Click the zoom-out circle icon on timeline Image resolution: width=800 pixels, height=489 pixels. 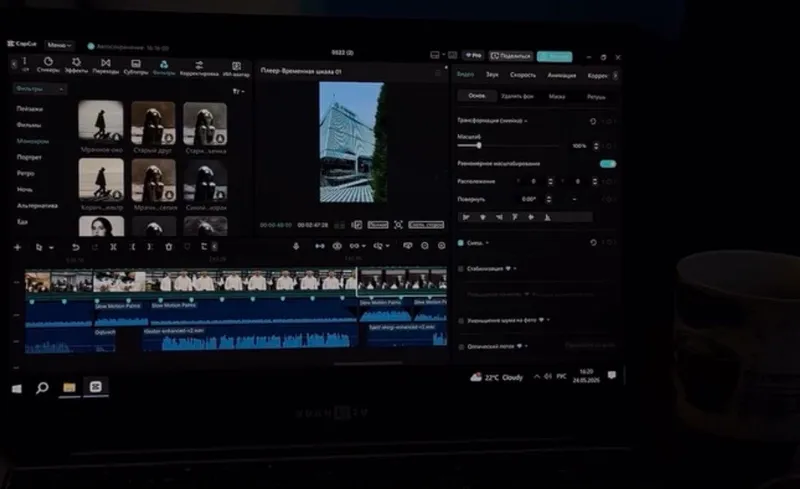tap(424, 246)
